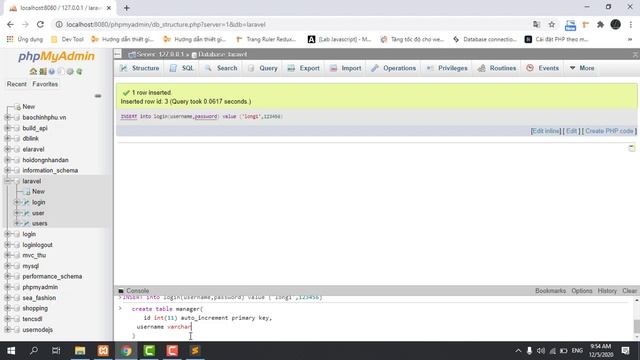This screenshot has width=640, height=360.
Task: Open Recent tables tab in sidebar
Action: [17, 84]
